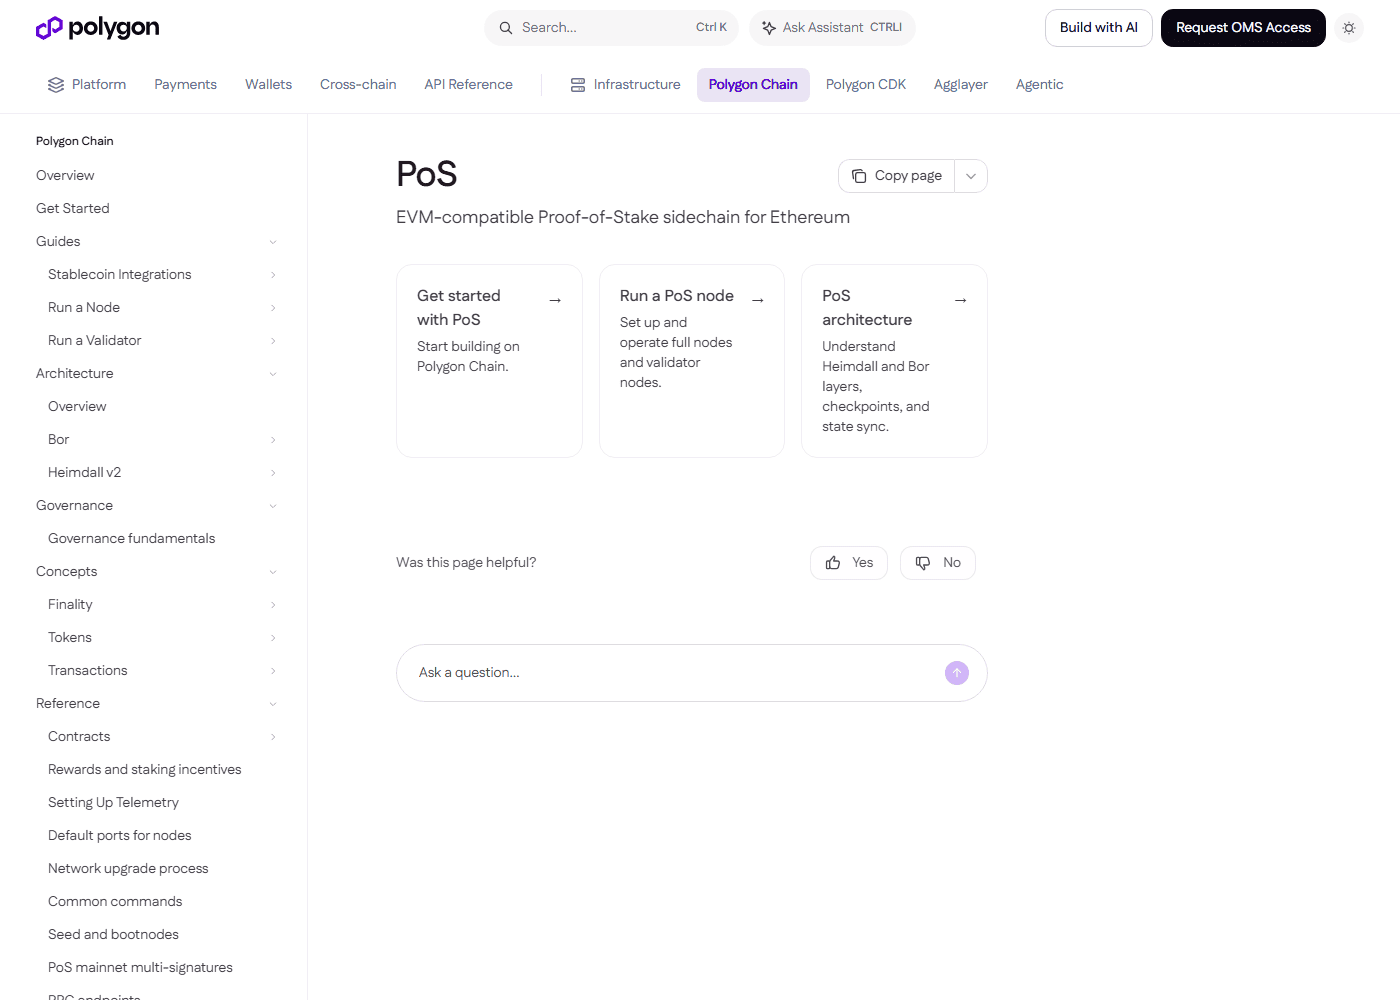Image resolution: width=1400 pixels, height=1000 pixels.
Task: Expand the Heimdall v2 chevron
Action: coord(273,473)
